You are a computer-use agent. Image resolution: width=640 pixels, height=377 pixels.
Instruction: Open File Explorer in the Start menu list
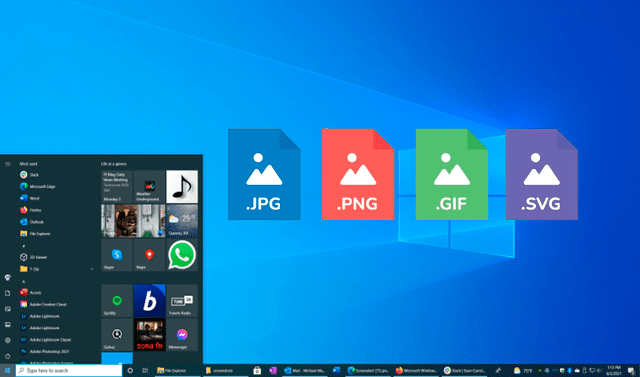coord(35,234)
